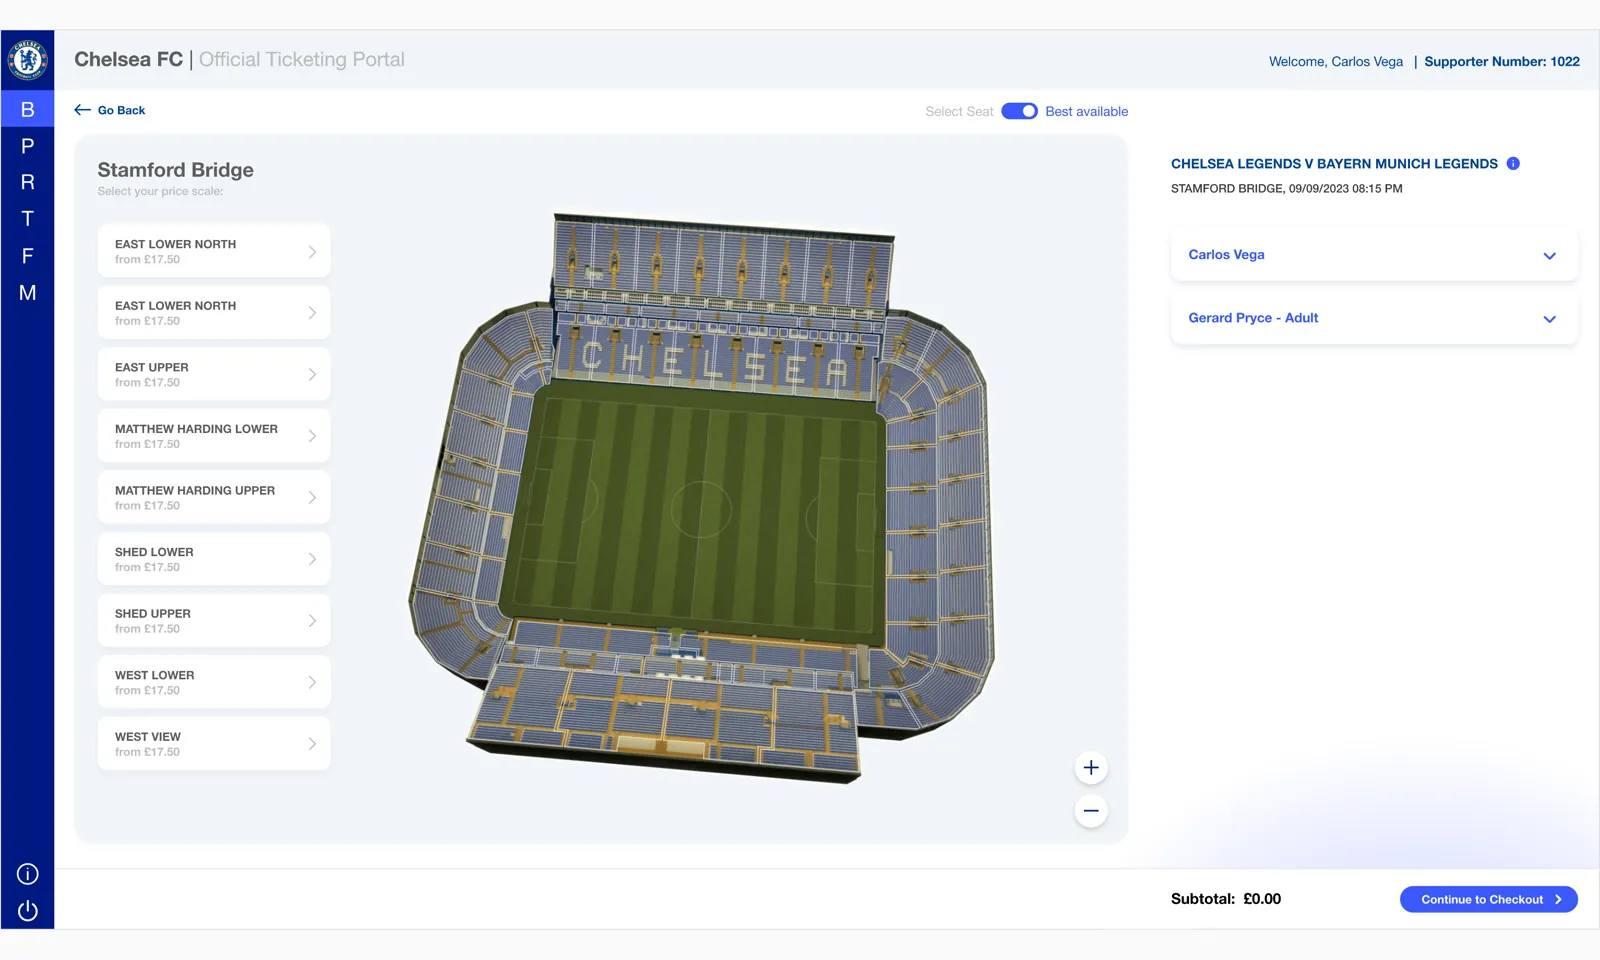Image resolution: width=1600 pixels, height=960 pixels.
Task: Click the Shed Upper section name
Action: pos(153,614)
